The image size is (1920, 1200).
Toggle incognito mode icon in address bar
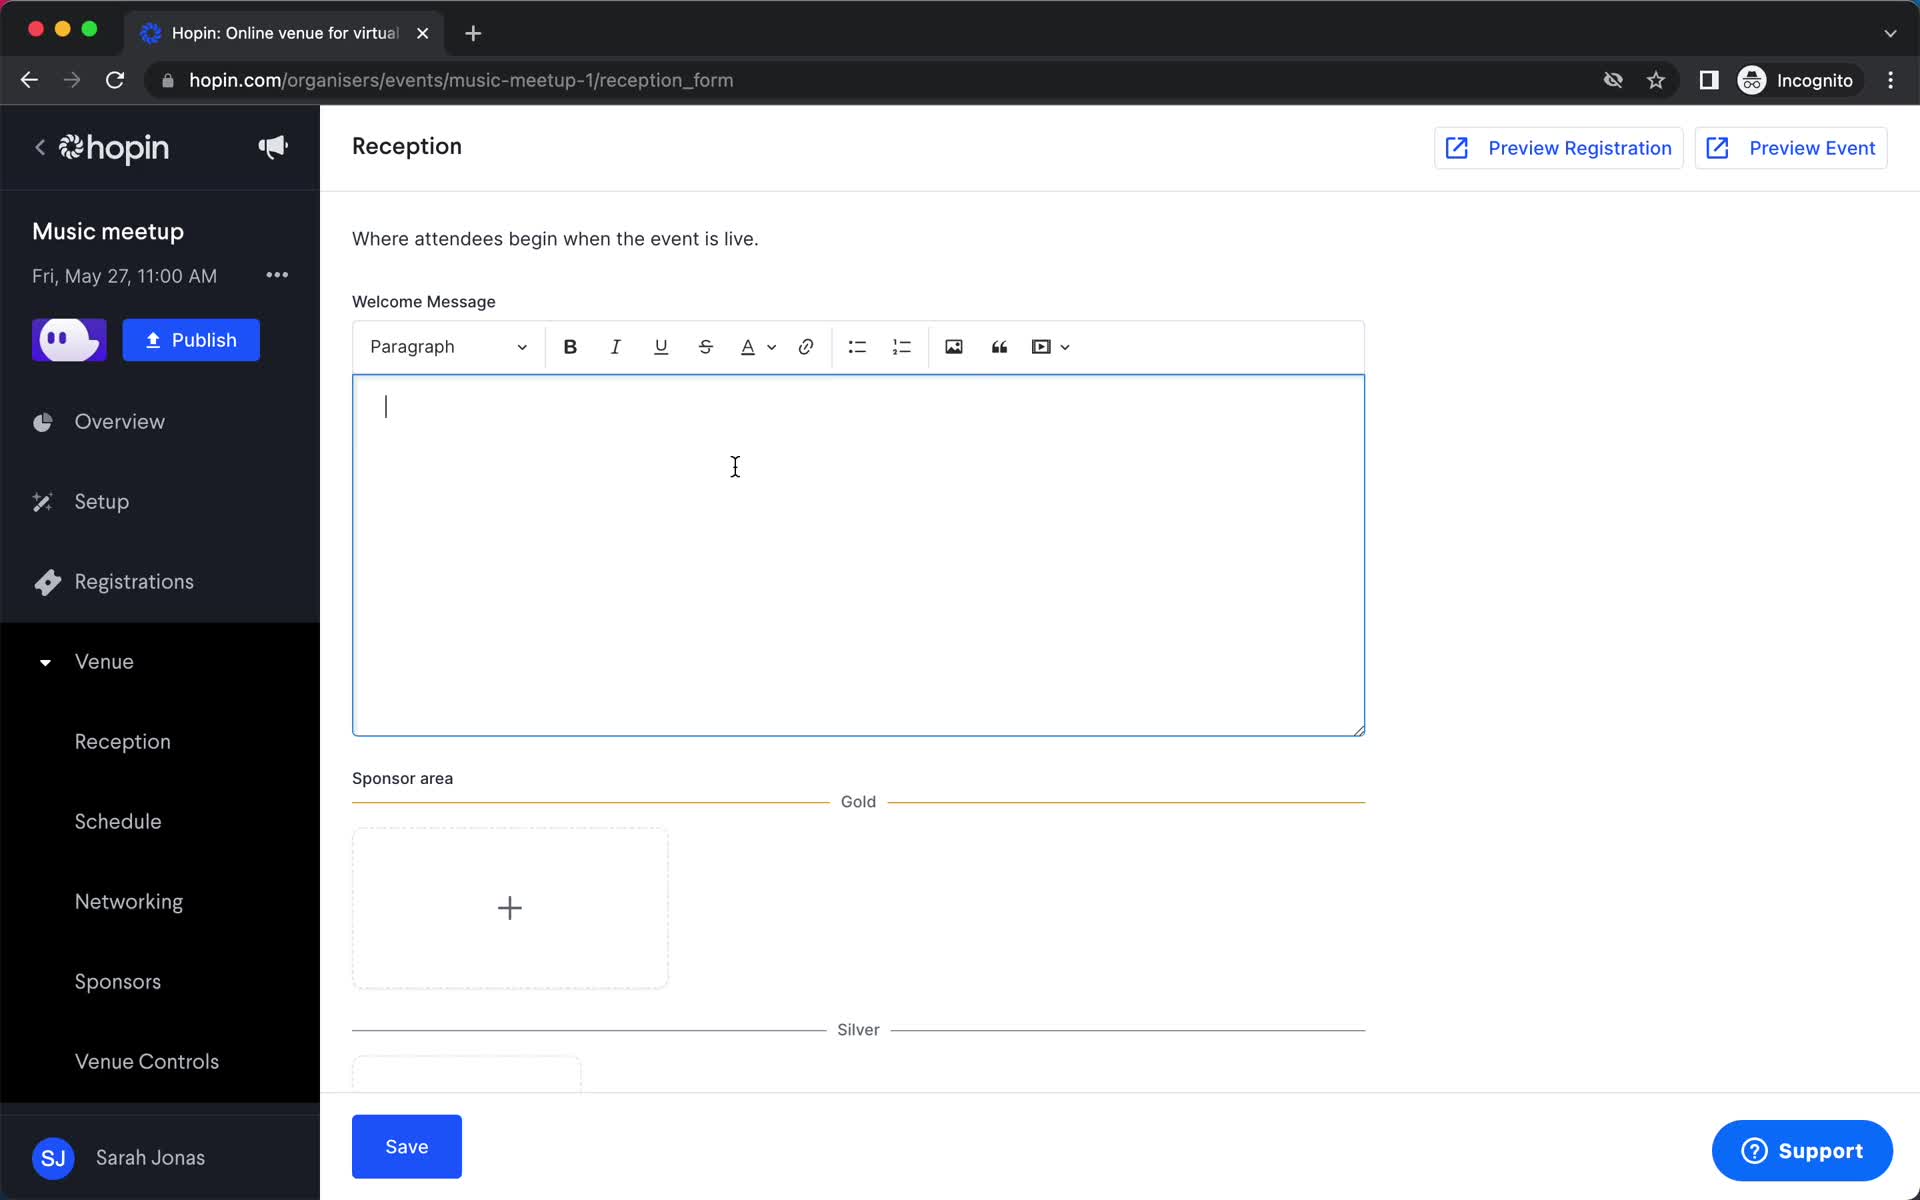pyautogui.click(x=1751, y=79)
